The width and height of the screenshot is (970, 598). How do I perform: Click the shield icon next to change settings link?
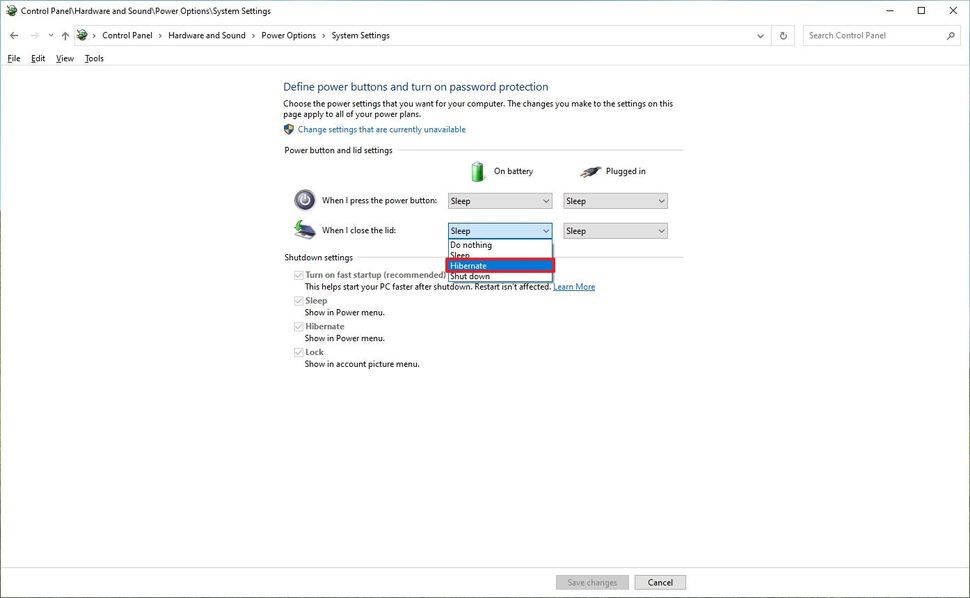(289, 128)
